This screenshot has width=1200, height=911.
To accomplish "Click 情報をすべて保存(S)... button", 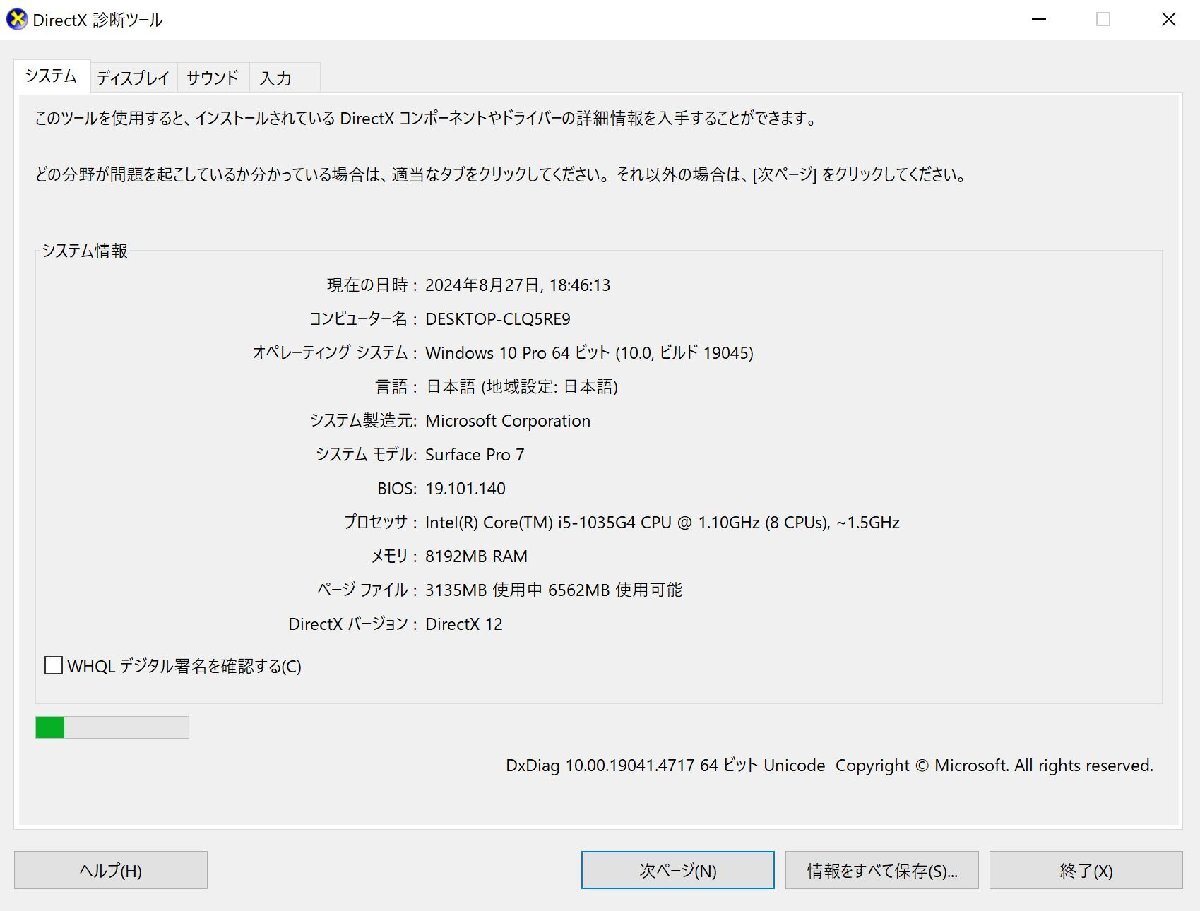I will 883,870.
